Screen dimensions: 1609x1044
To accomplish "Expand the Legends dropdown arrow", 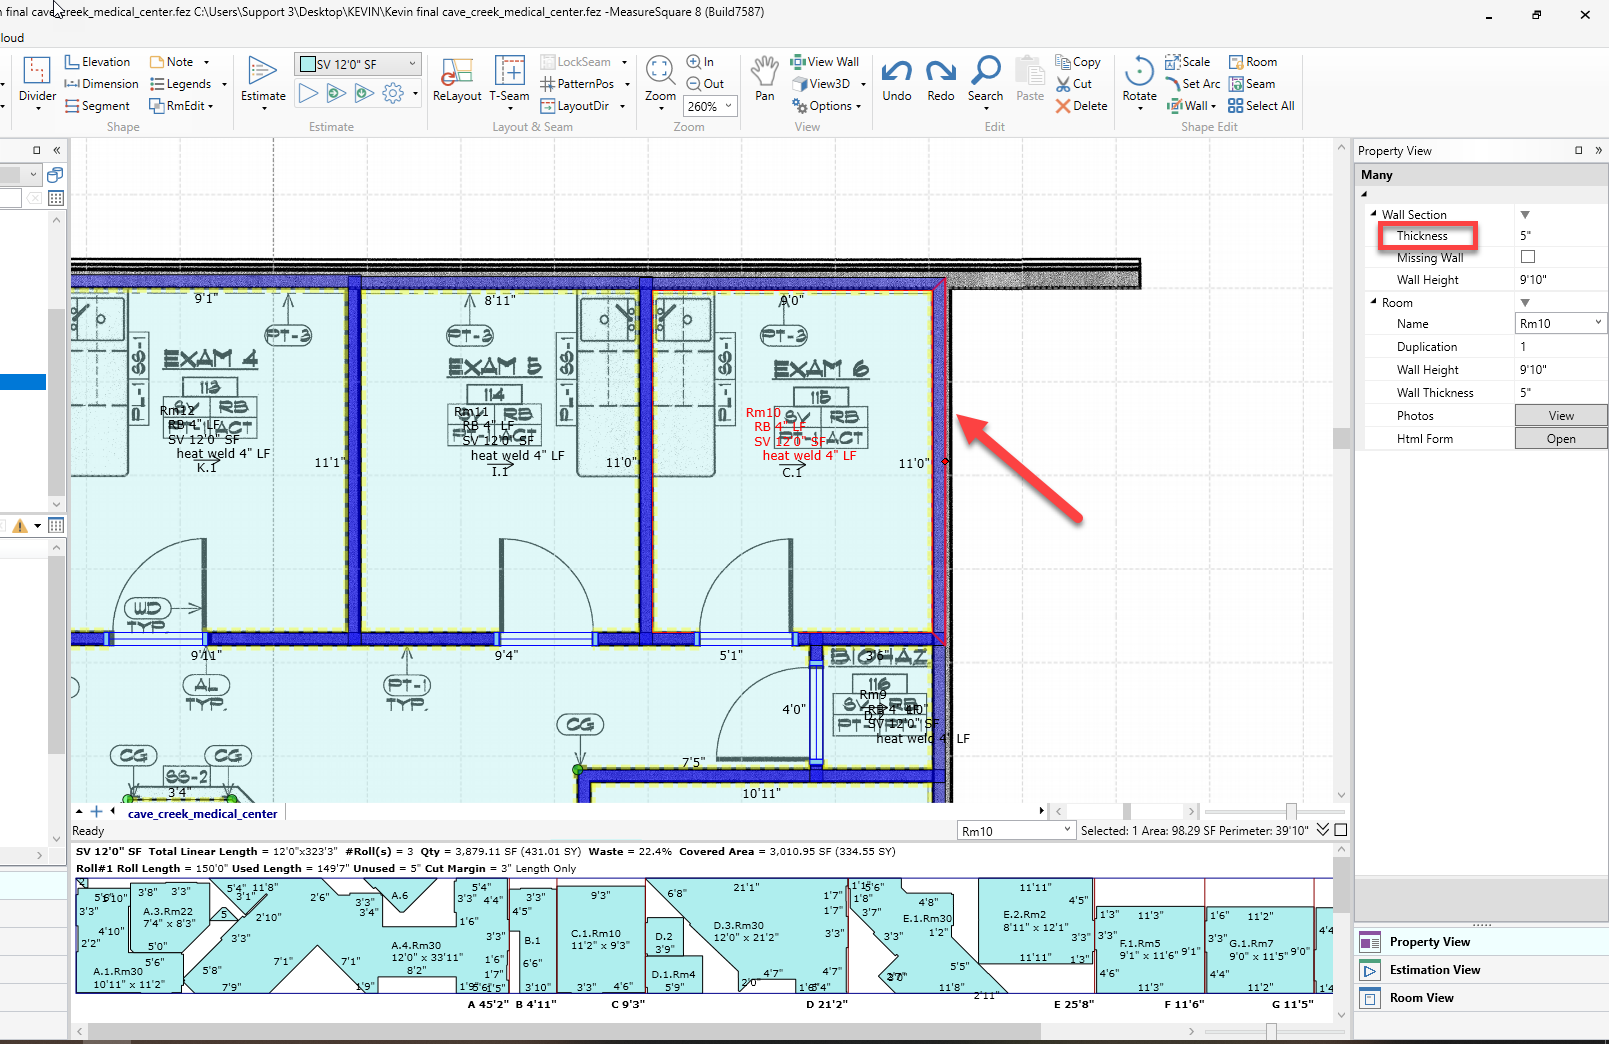I will 225,84.
